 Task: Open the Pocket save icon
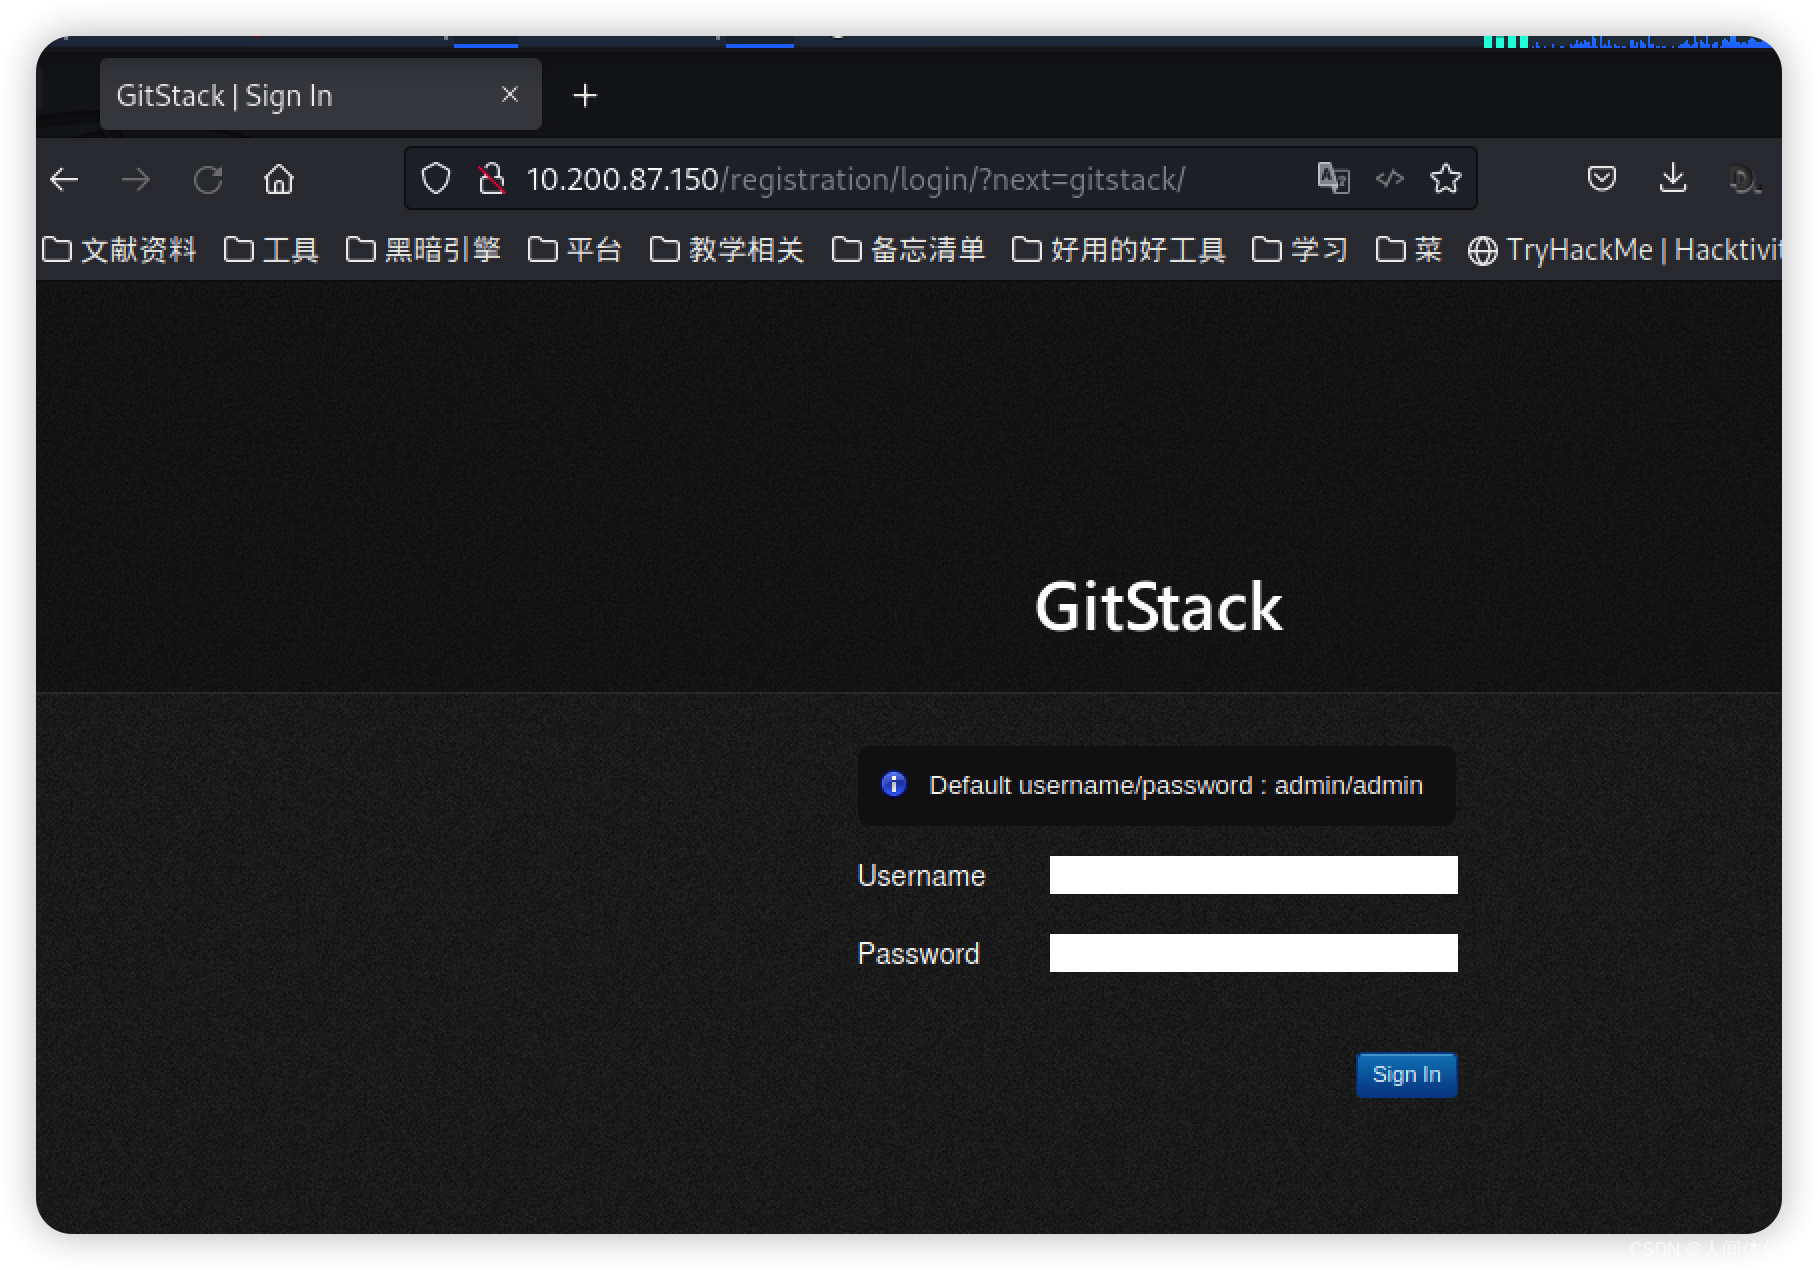1602,179
